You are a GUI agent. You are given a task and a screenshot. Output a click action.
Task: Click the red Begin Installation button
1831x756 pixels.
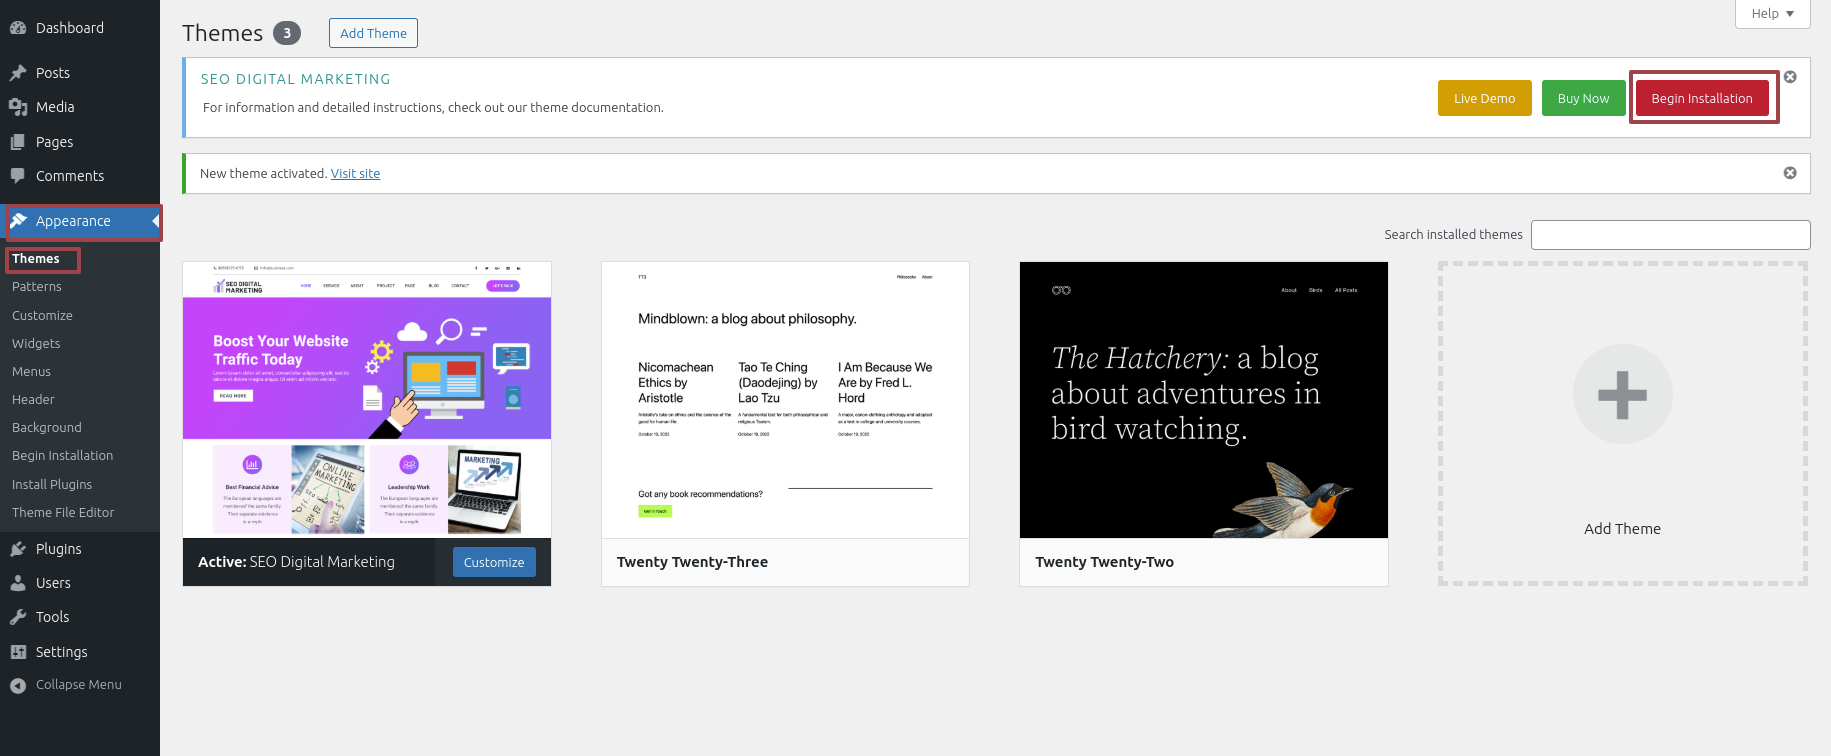pos(1702,98)
